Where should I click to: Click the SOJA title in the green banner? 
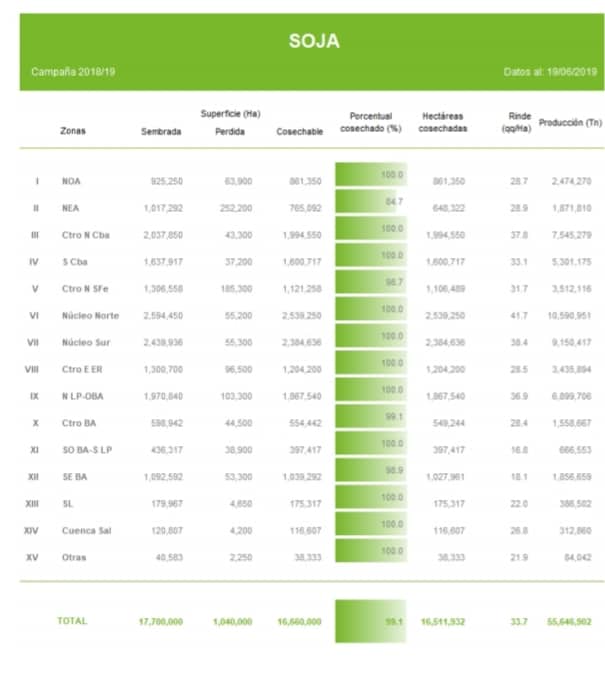314,41
